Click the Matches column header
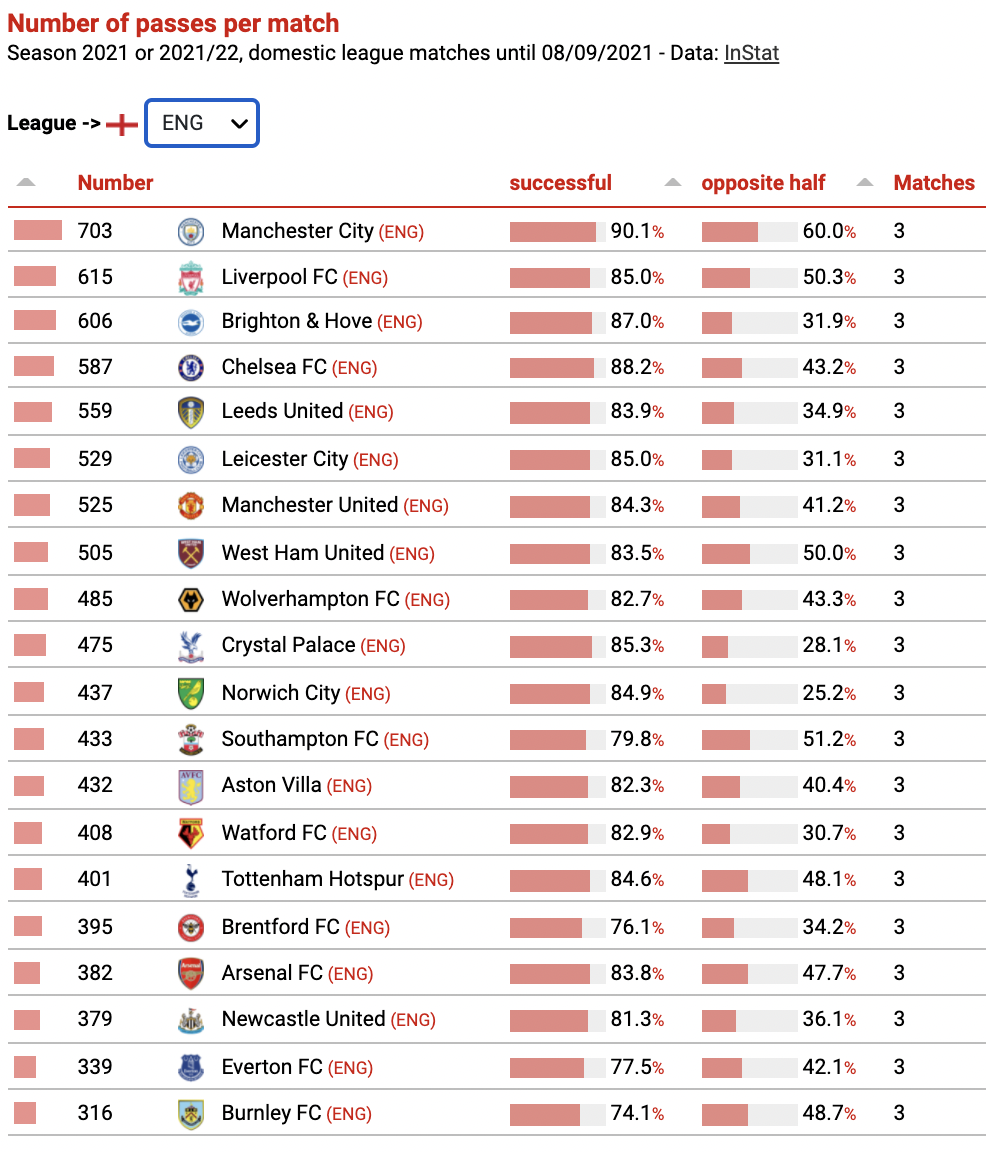This screenshot has width=986, height=1152. tap(934, 183)
